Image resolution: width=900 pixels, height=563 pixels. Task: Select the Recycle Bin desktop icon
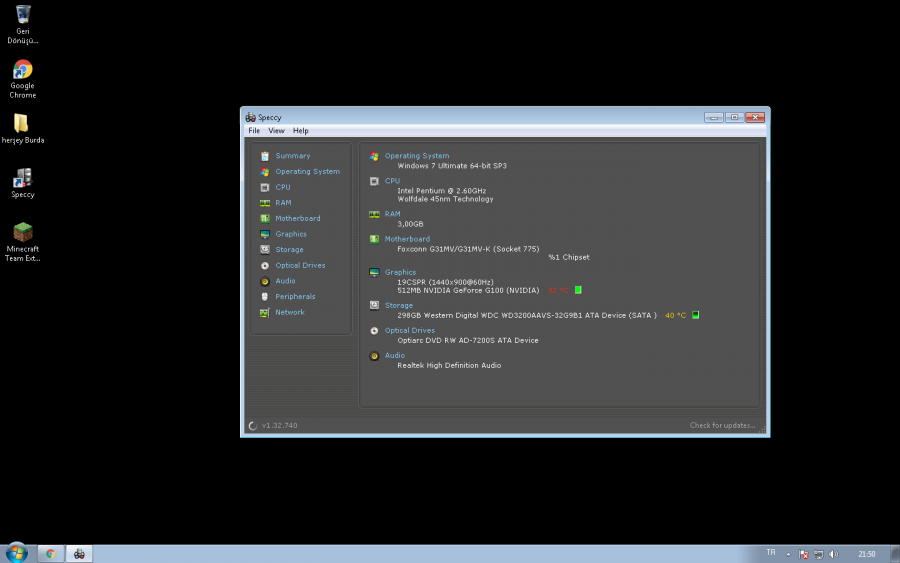coord(23,24)
